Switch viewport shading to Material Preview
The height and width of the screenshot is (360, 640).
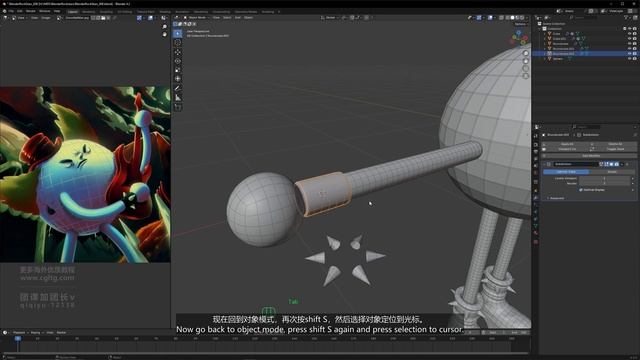point(517,18)
